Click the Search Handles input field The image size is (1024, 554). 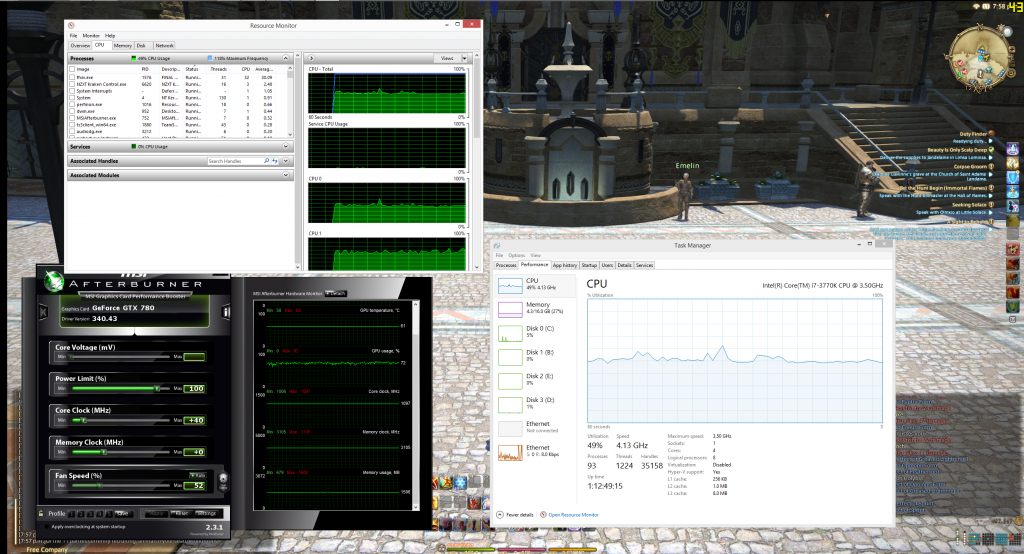point(235,161)
